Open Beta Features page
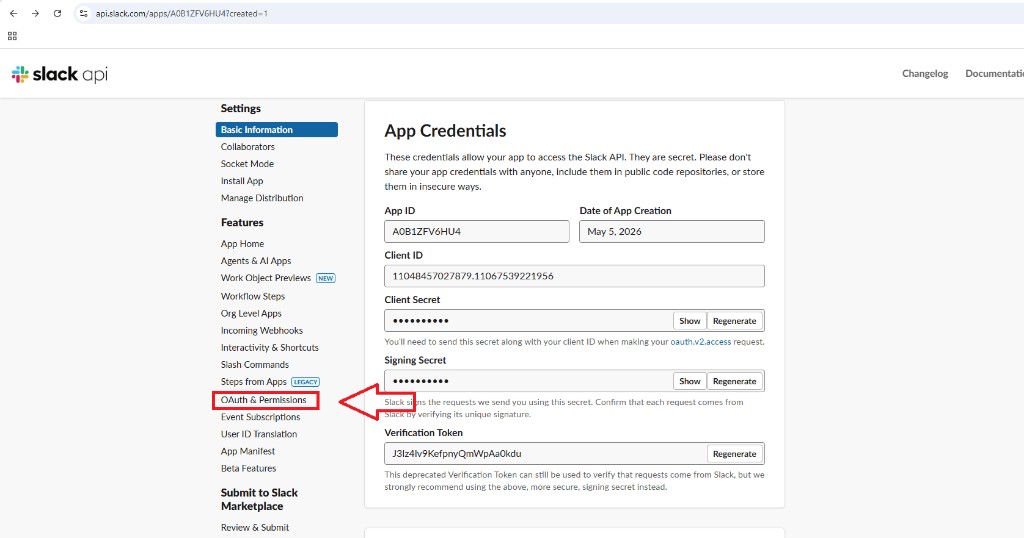1024x538 pixels. pyautogui.click(x=248, y=468)
